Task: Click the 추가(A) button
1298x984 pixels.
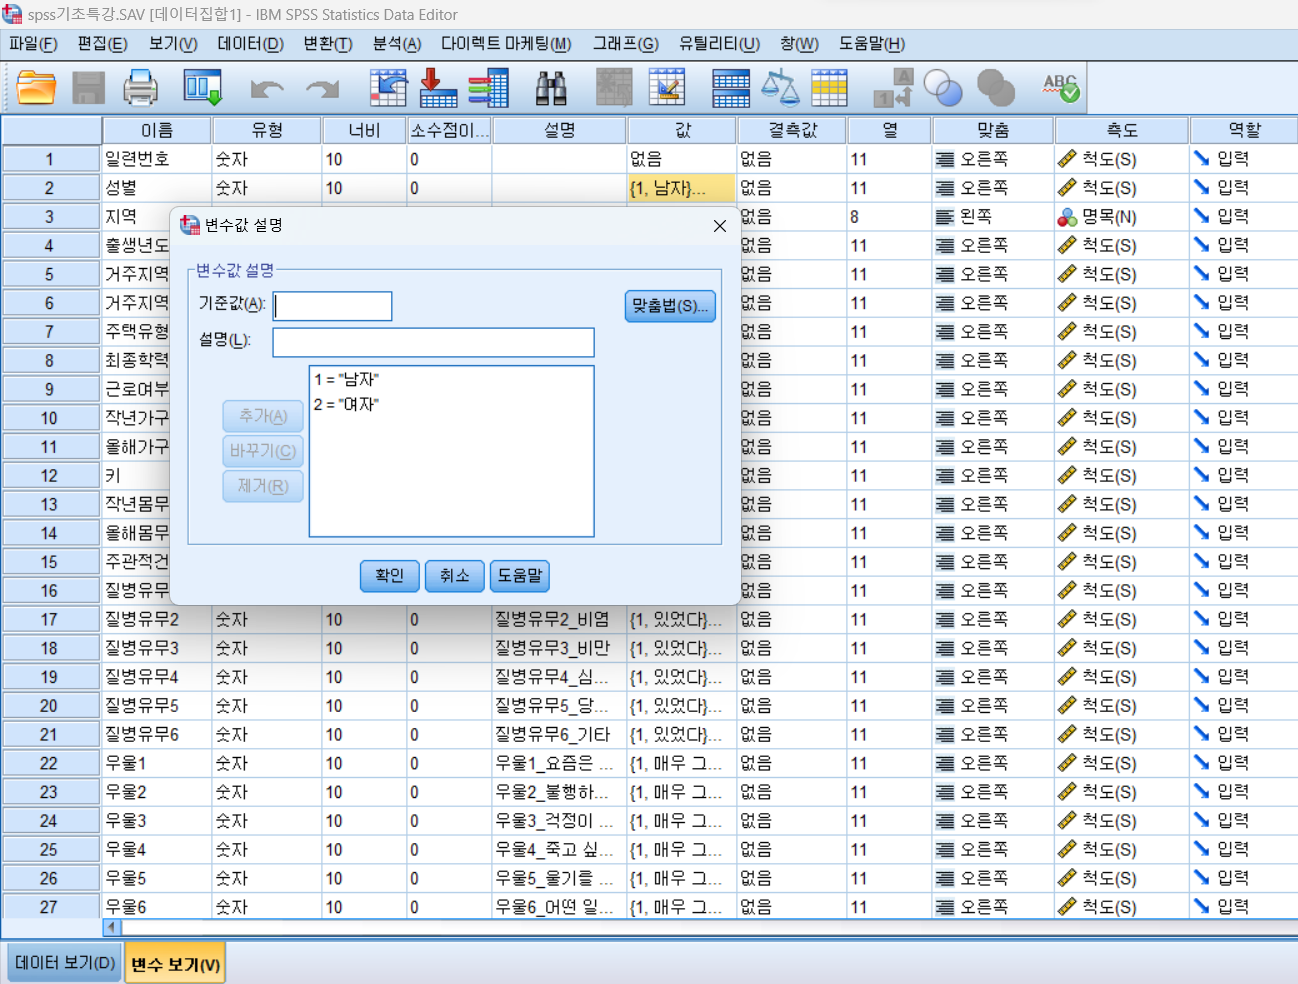Action: 263,416
